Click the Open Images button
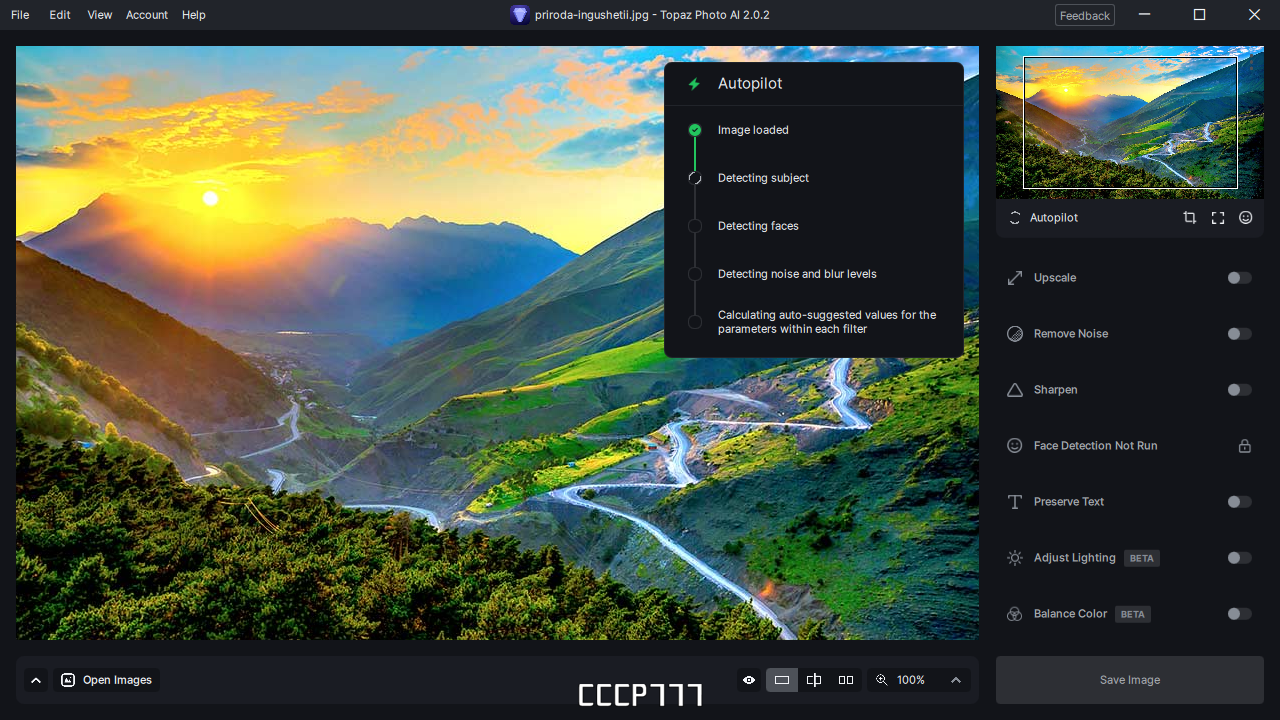The image size is (1280, 720). 106,679
